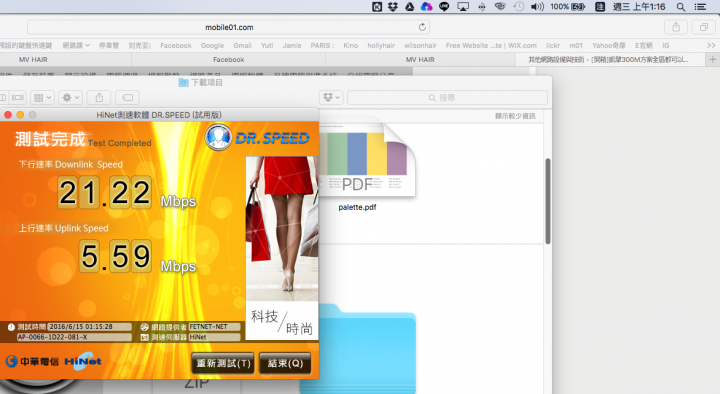Open the hollyhair bookmark
Viewport: 720px width, 394px height.
pos(381,45)
